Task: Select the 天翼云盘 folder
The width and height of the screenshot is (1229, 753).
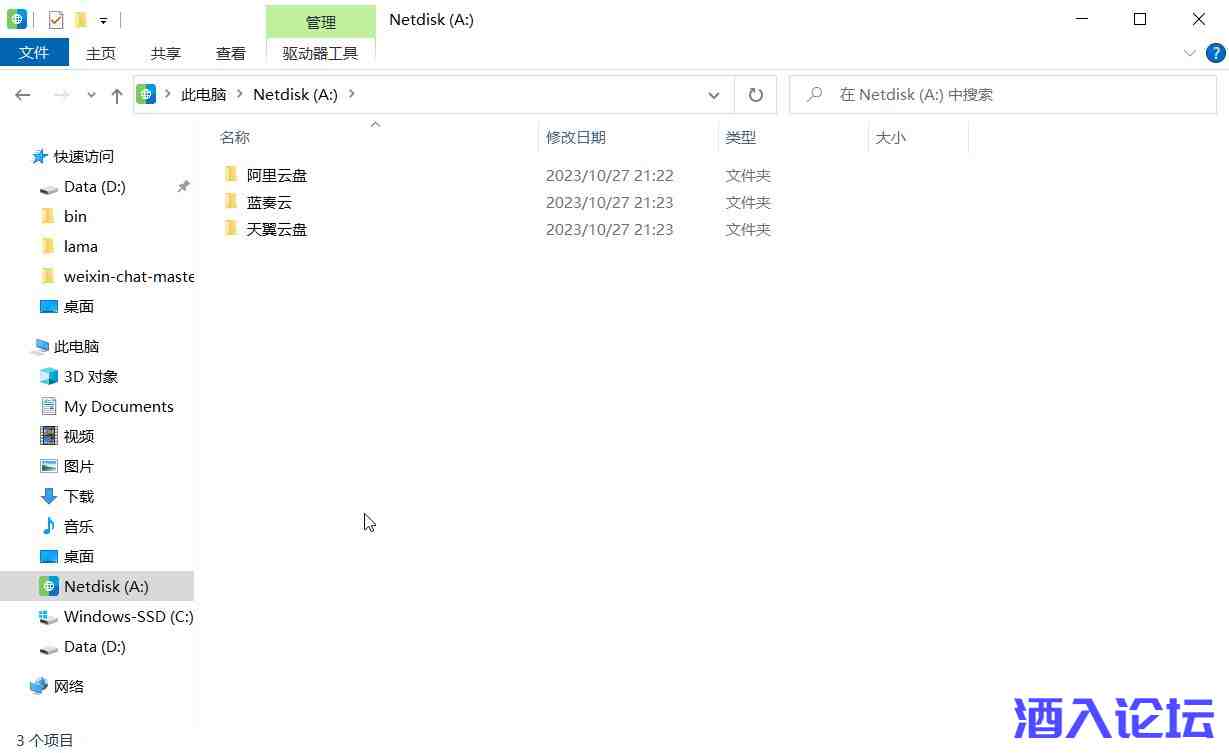Action: (x=277, y=229)
